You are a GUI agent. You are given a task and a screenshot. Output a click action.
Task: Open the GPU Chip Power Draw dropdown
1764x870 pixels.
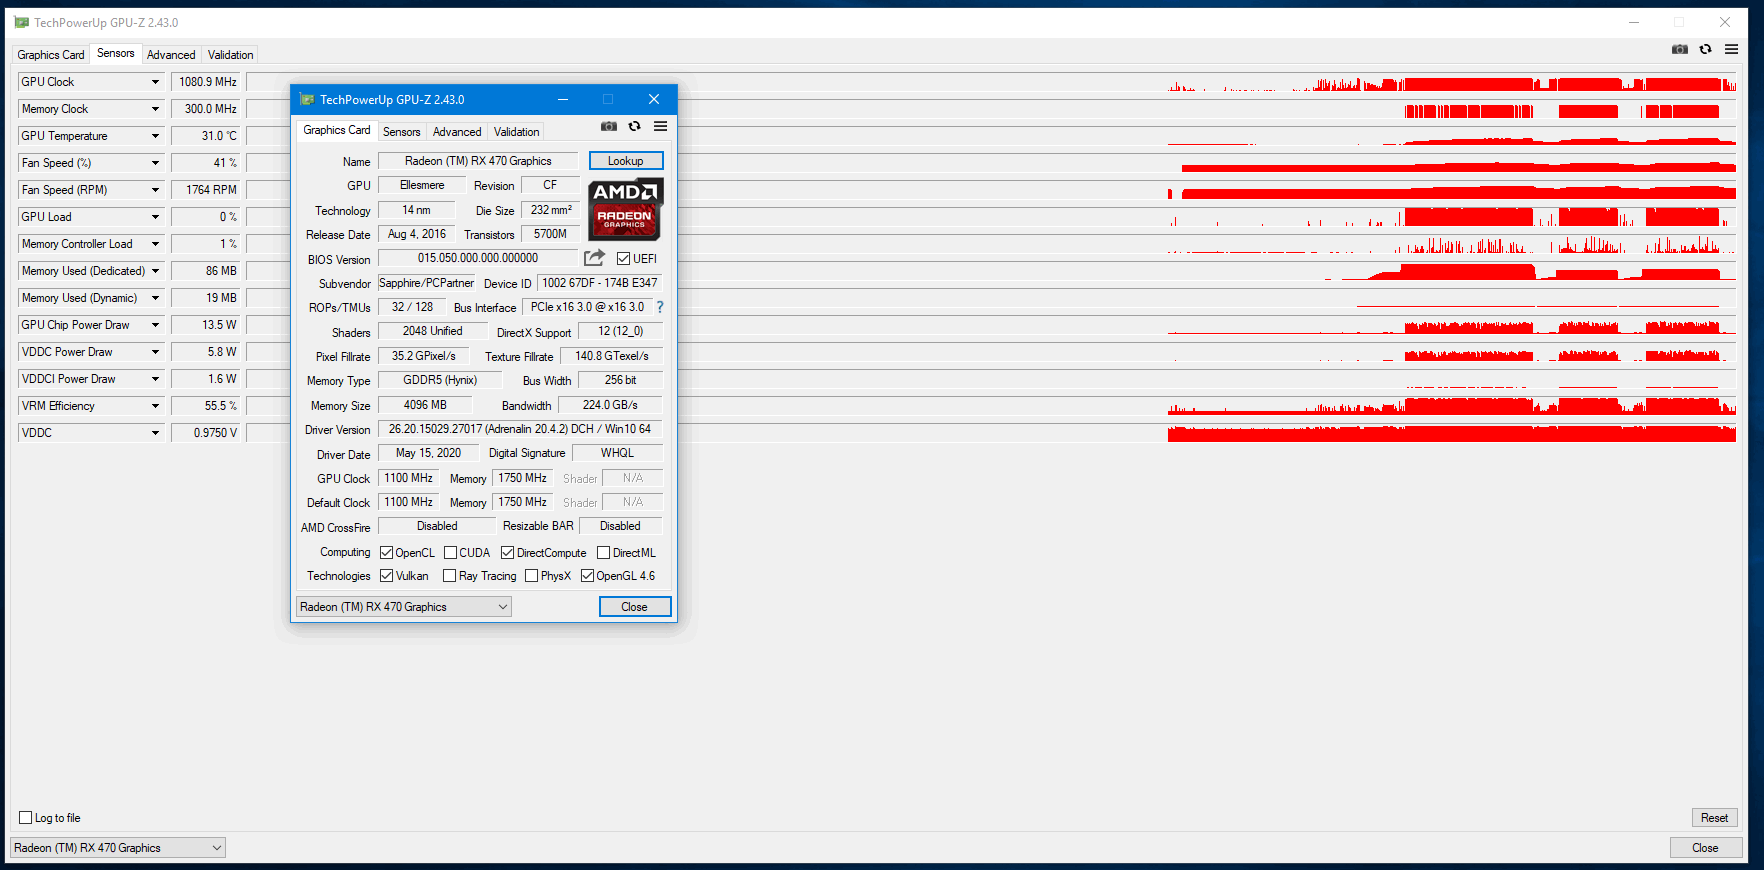coord(155,325)
